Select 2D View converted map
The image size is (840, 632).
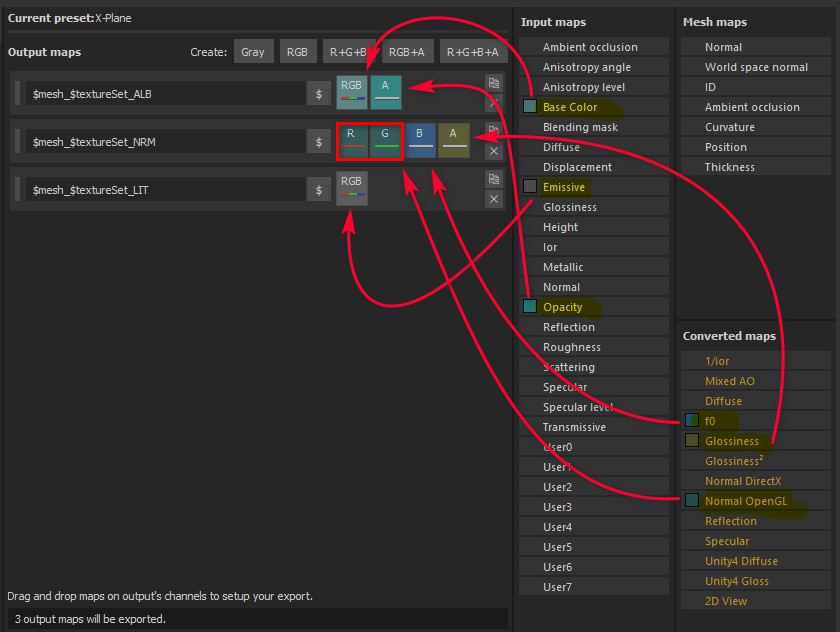pos(755,601)
